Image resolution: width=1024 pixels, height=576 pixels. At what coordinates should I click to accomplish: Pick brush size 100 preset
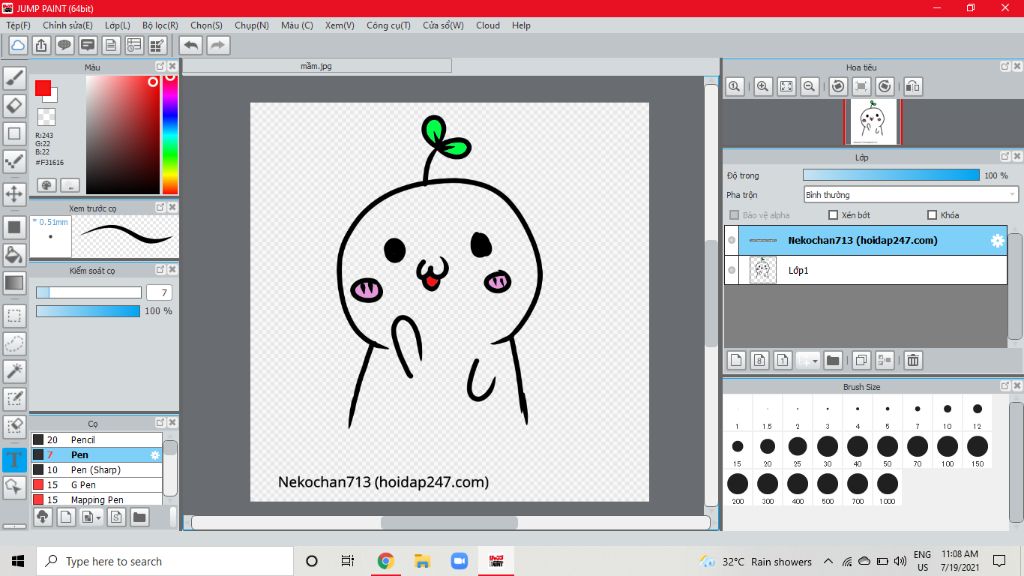coord(947,447)
